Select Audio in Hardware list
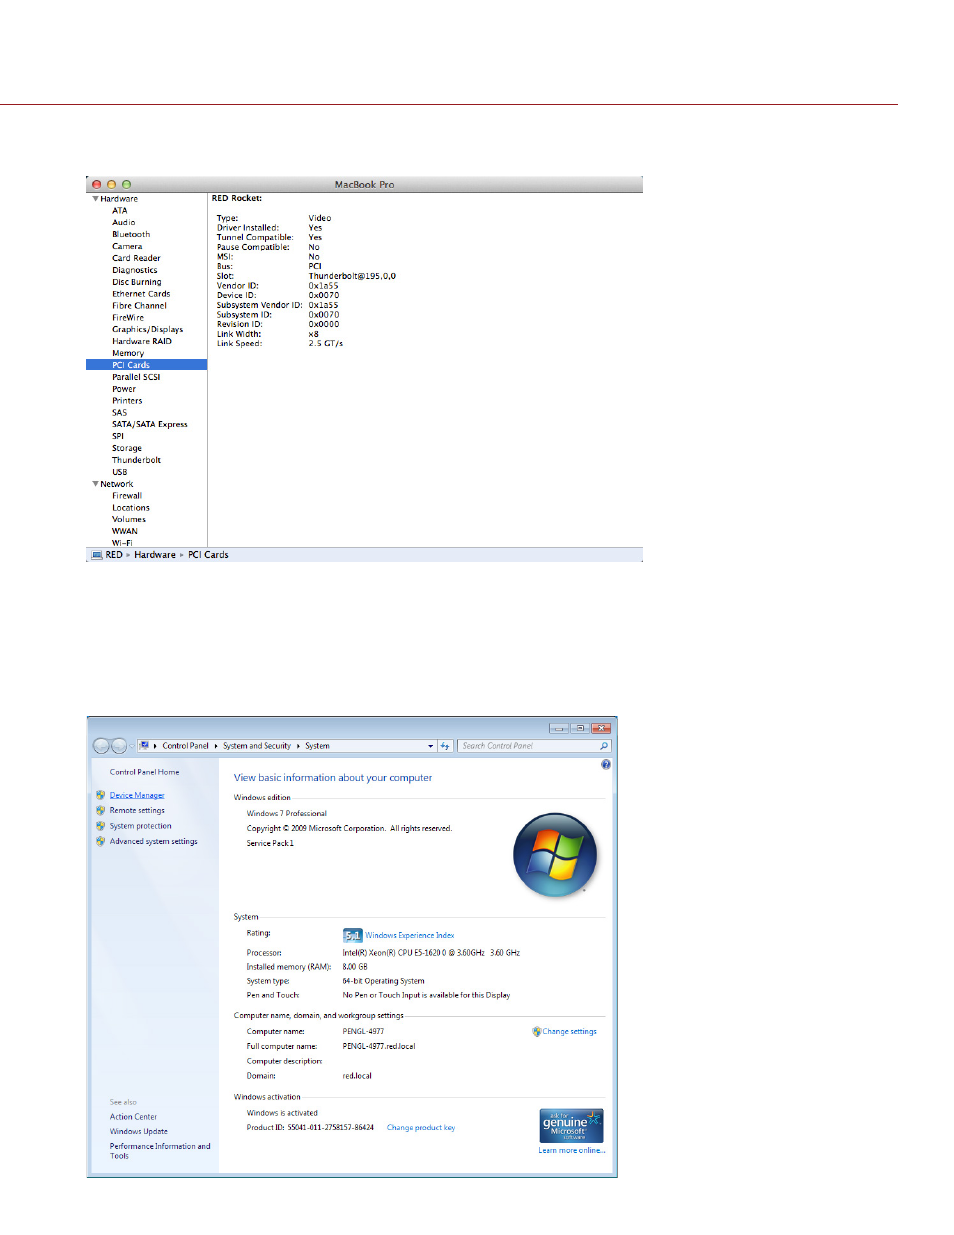 [124, 223]
